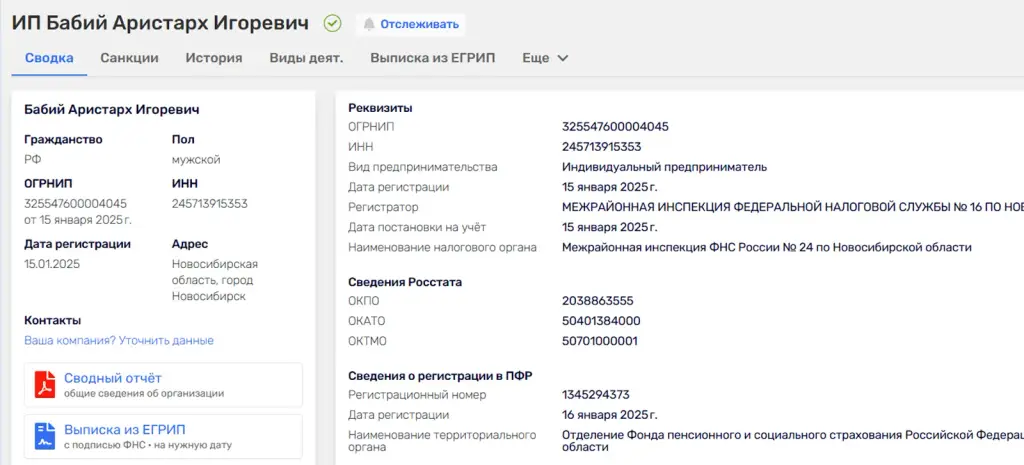Select the Выписка из ЕГРИП tab

coord(432,57)
